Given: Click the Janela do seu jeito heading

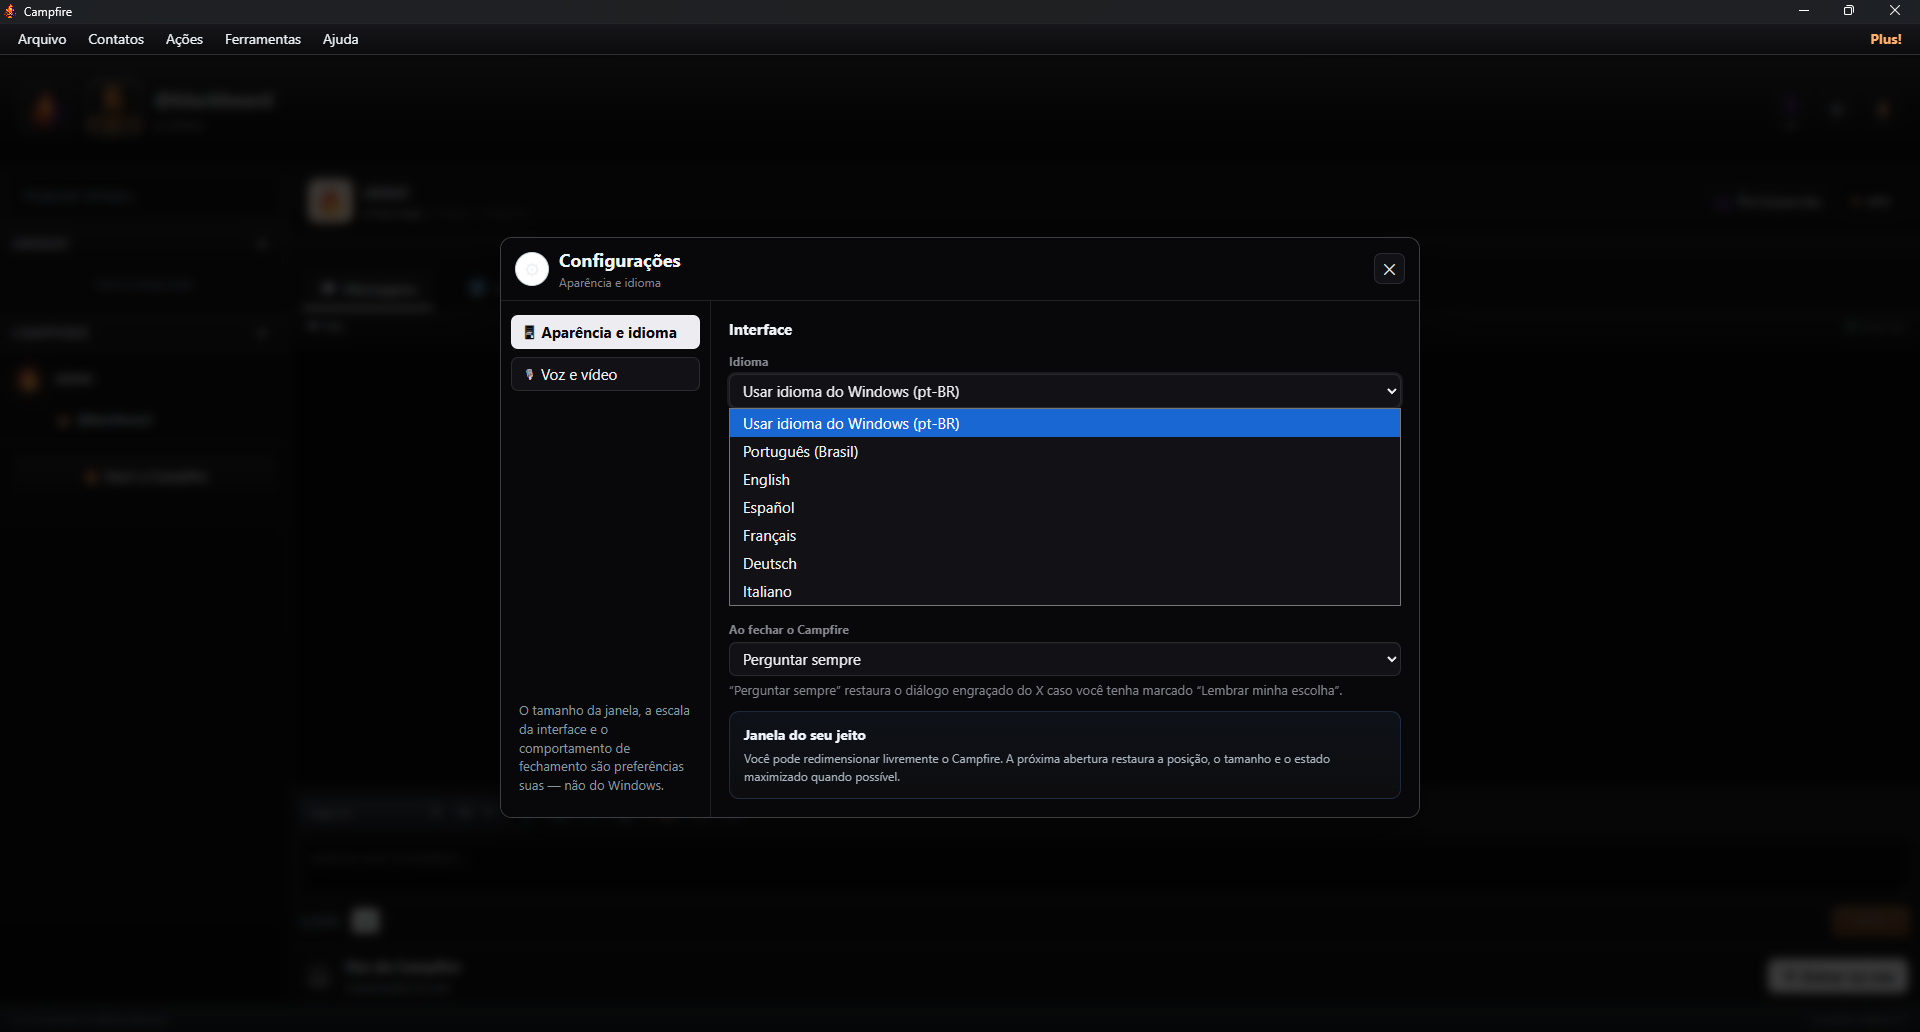Looking at the screenshot, I should coord(805,735).
